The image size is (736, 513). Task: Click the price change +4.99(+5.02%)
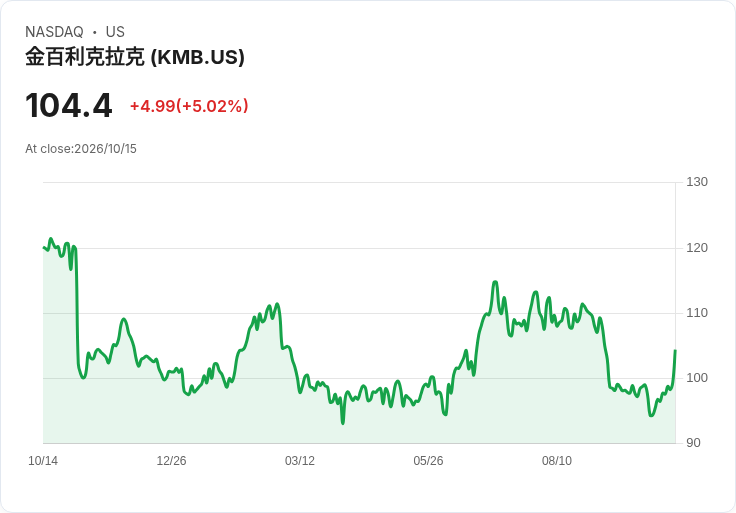click(189, 106)
